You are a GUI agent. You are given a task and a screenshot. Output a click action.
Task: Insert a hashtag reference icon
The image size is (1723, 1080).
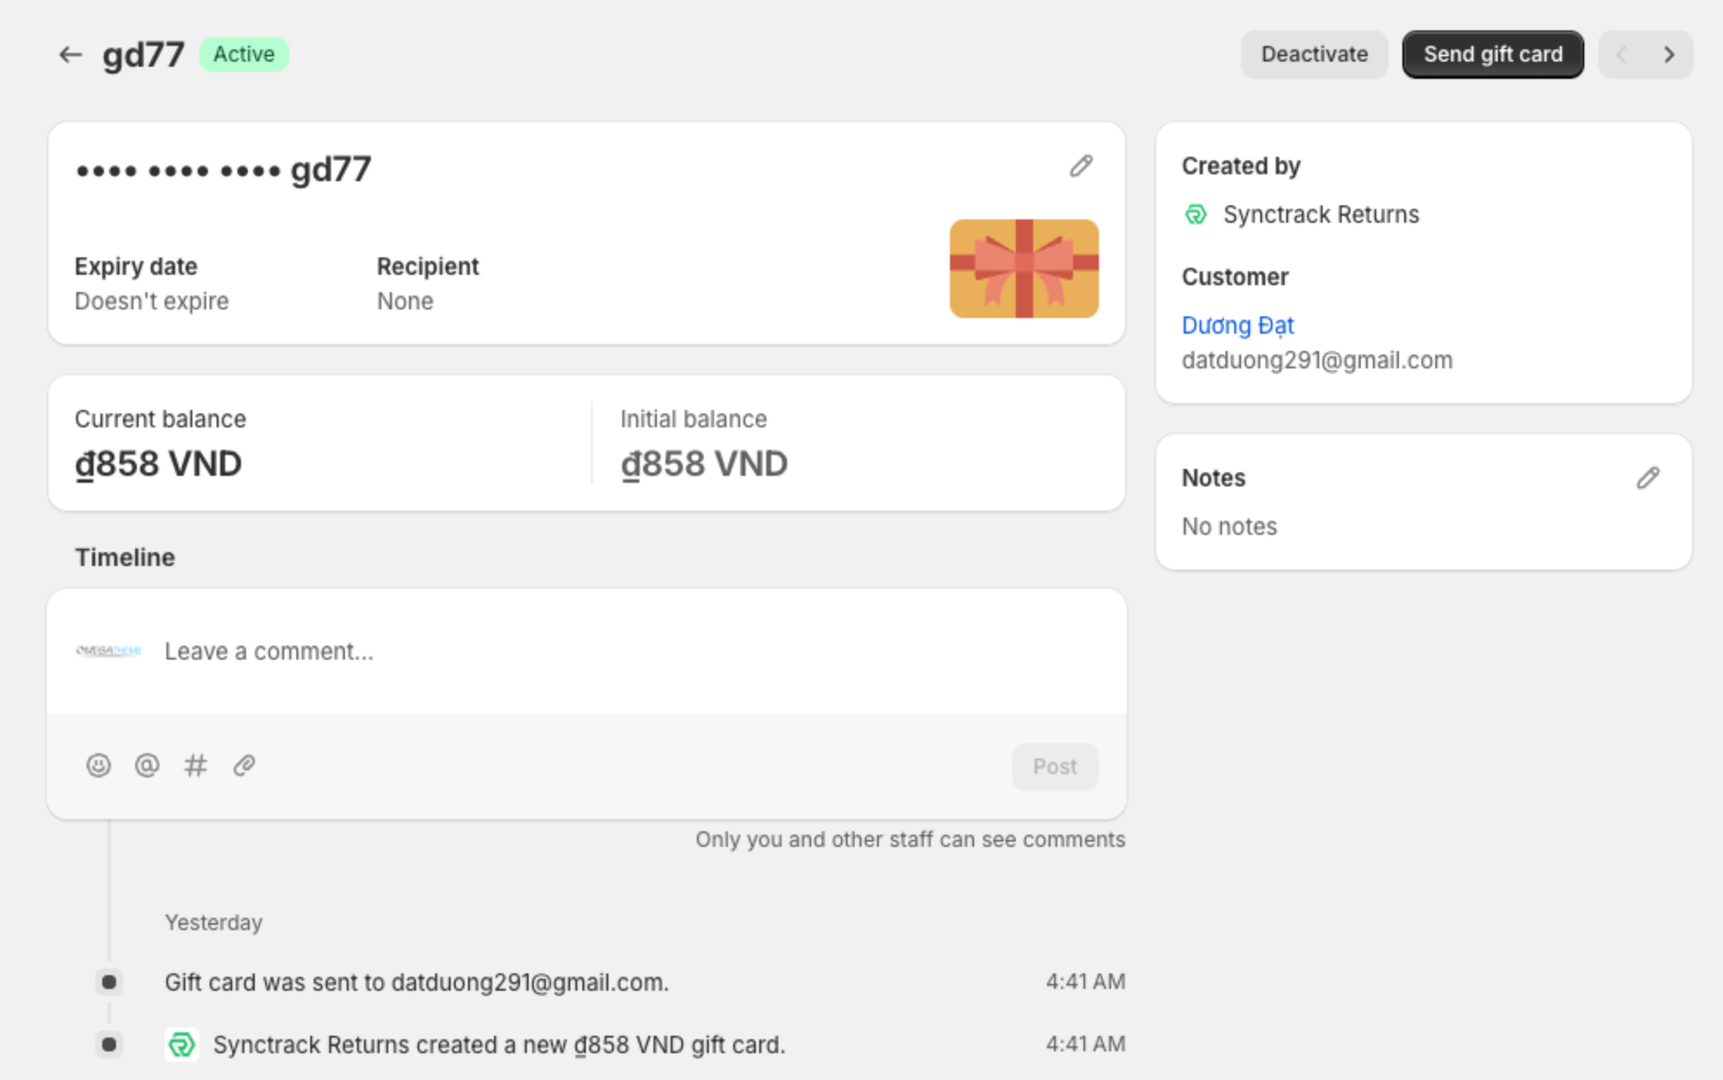click(x=195, y=766)
